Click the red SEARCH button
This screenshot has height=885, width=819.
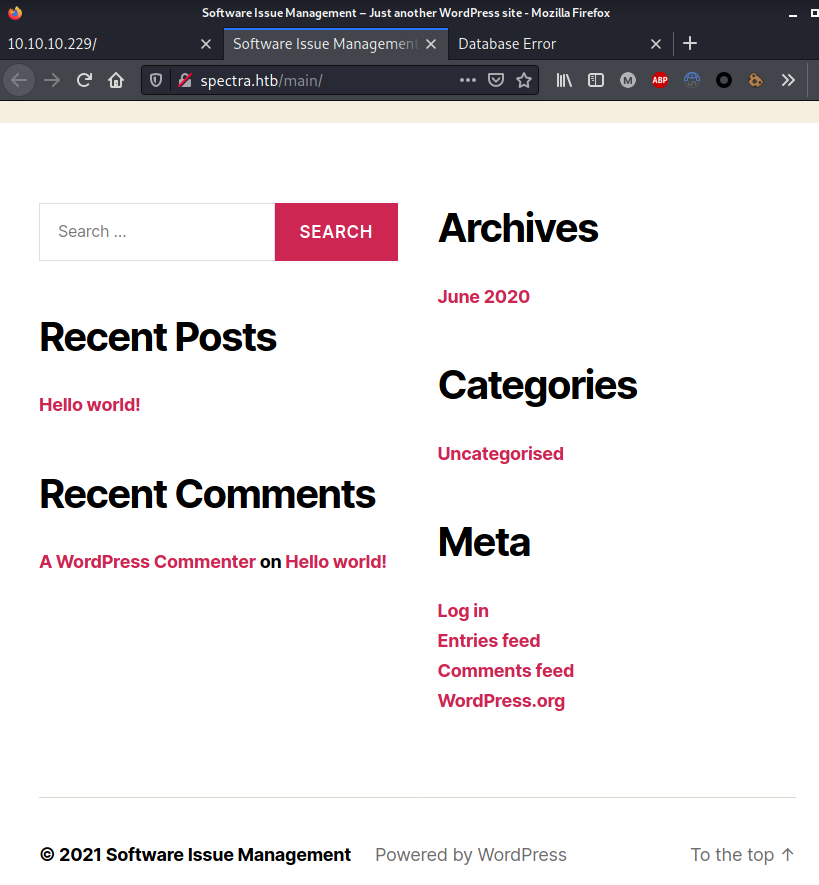coord(336,232)
